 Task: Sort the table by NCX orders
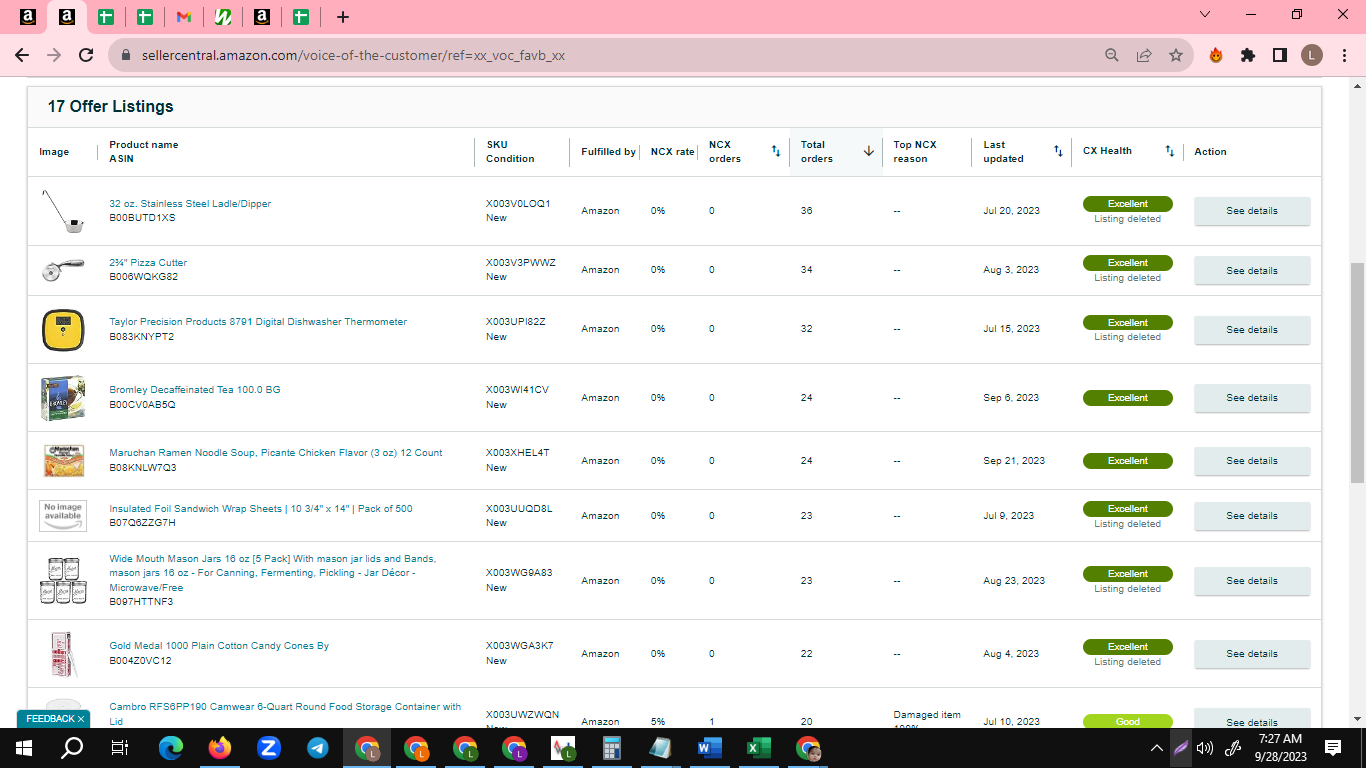pos(776,152)
